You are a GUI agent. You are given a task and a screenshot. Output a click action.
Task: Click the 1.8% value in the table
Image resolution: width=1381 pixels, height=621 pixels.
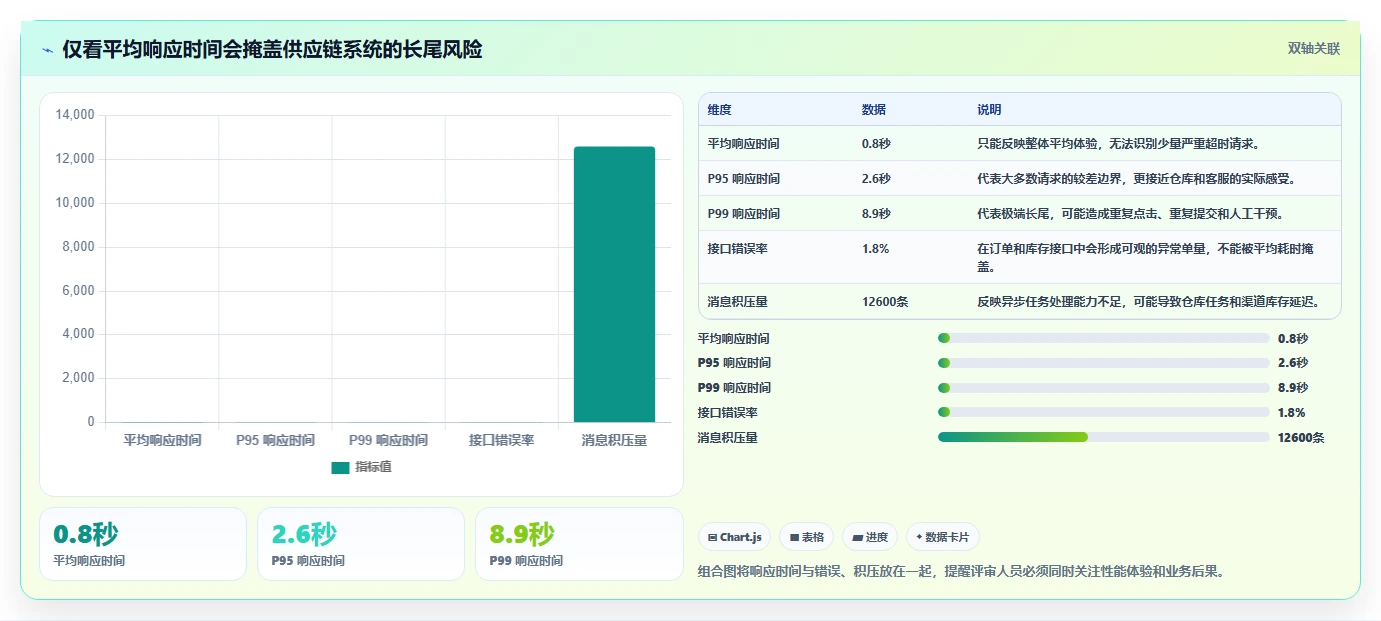[x=875, y=248]
